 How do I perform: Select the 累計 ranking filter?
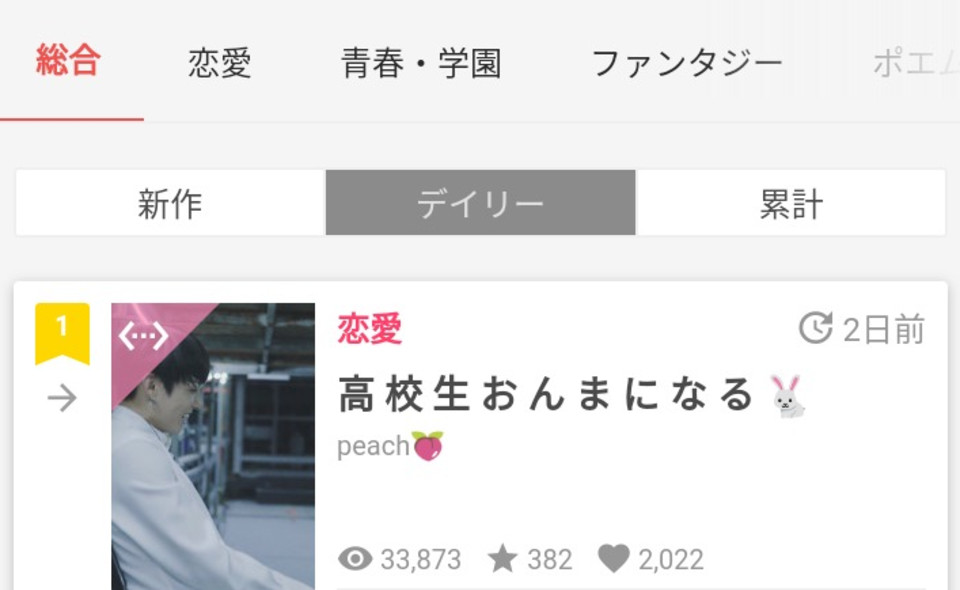(x=790, y=203)
